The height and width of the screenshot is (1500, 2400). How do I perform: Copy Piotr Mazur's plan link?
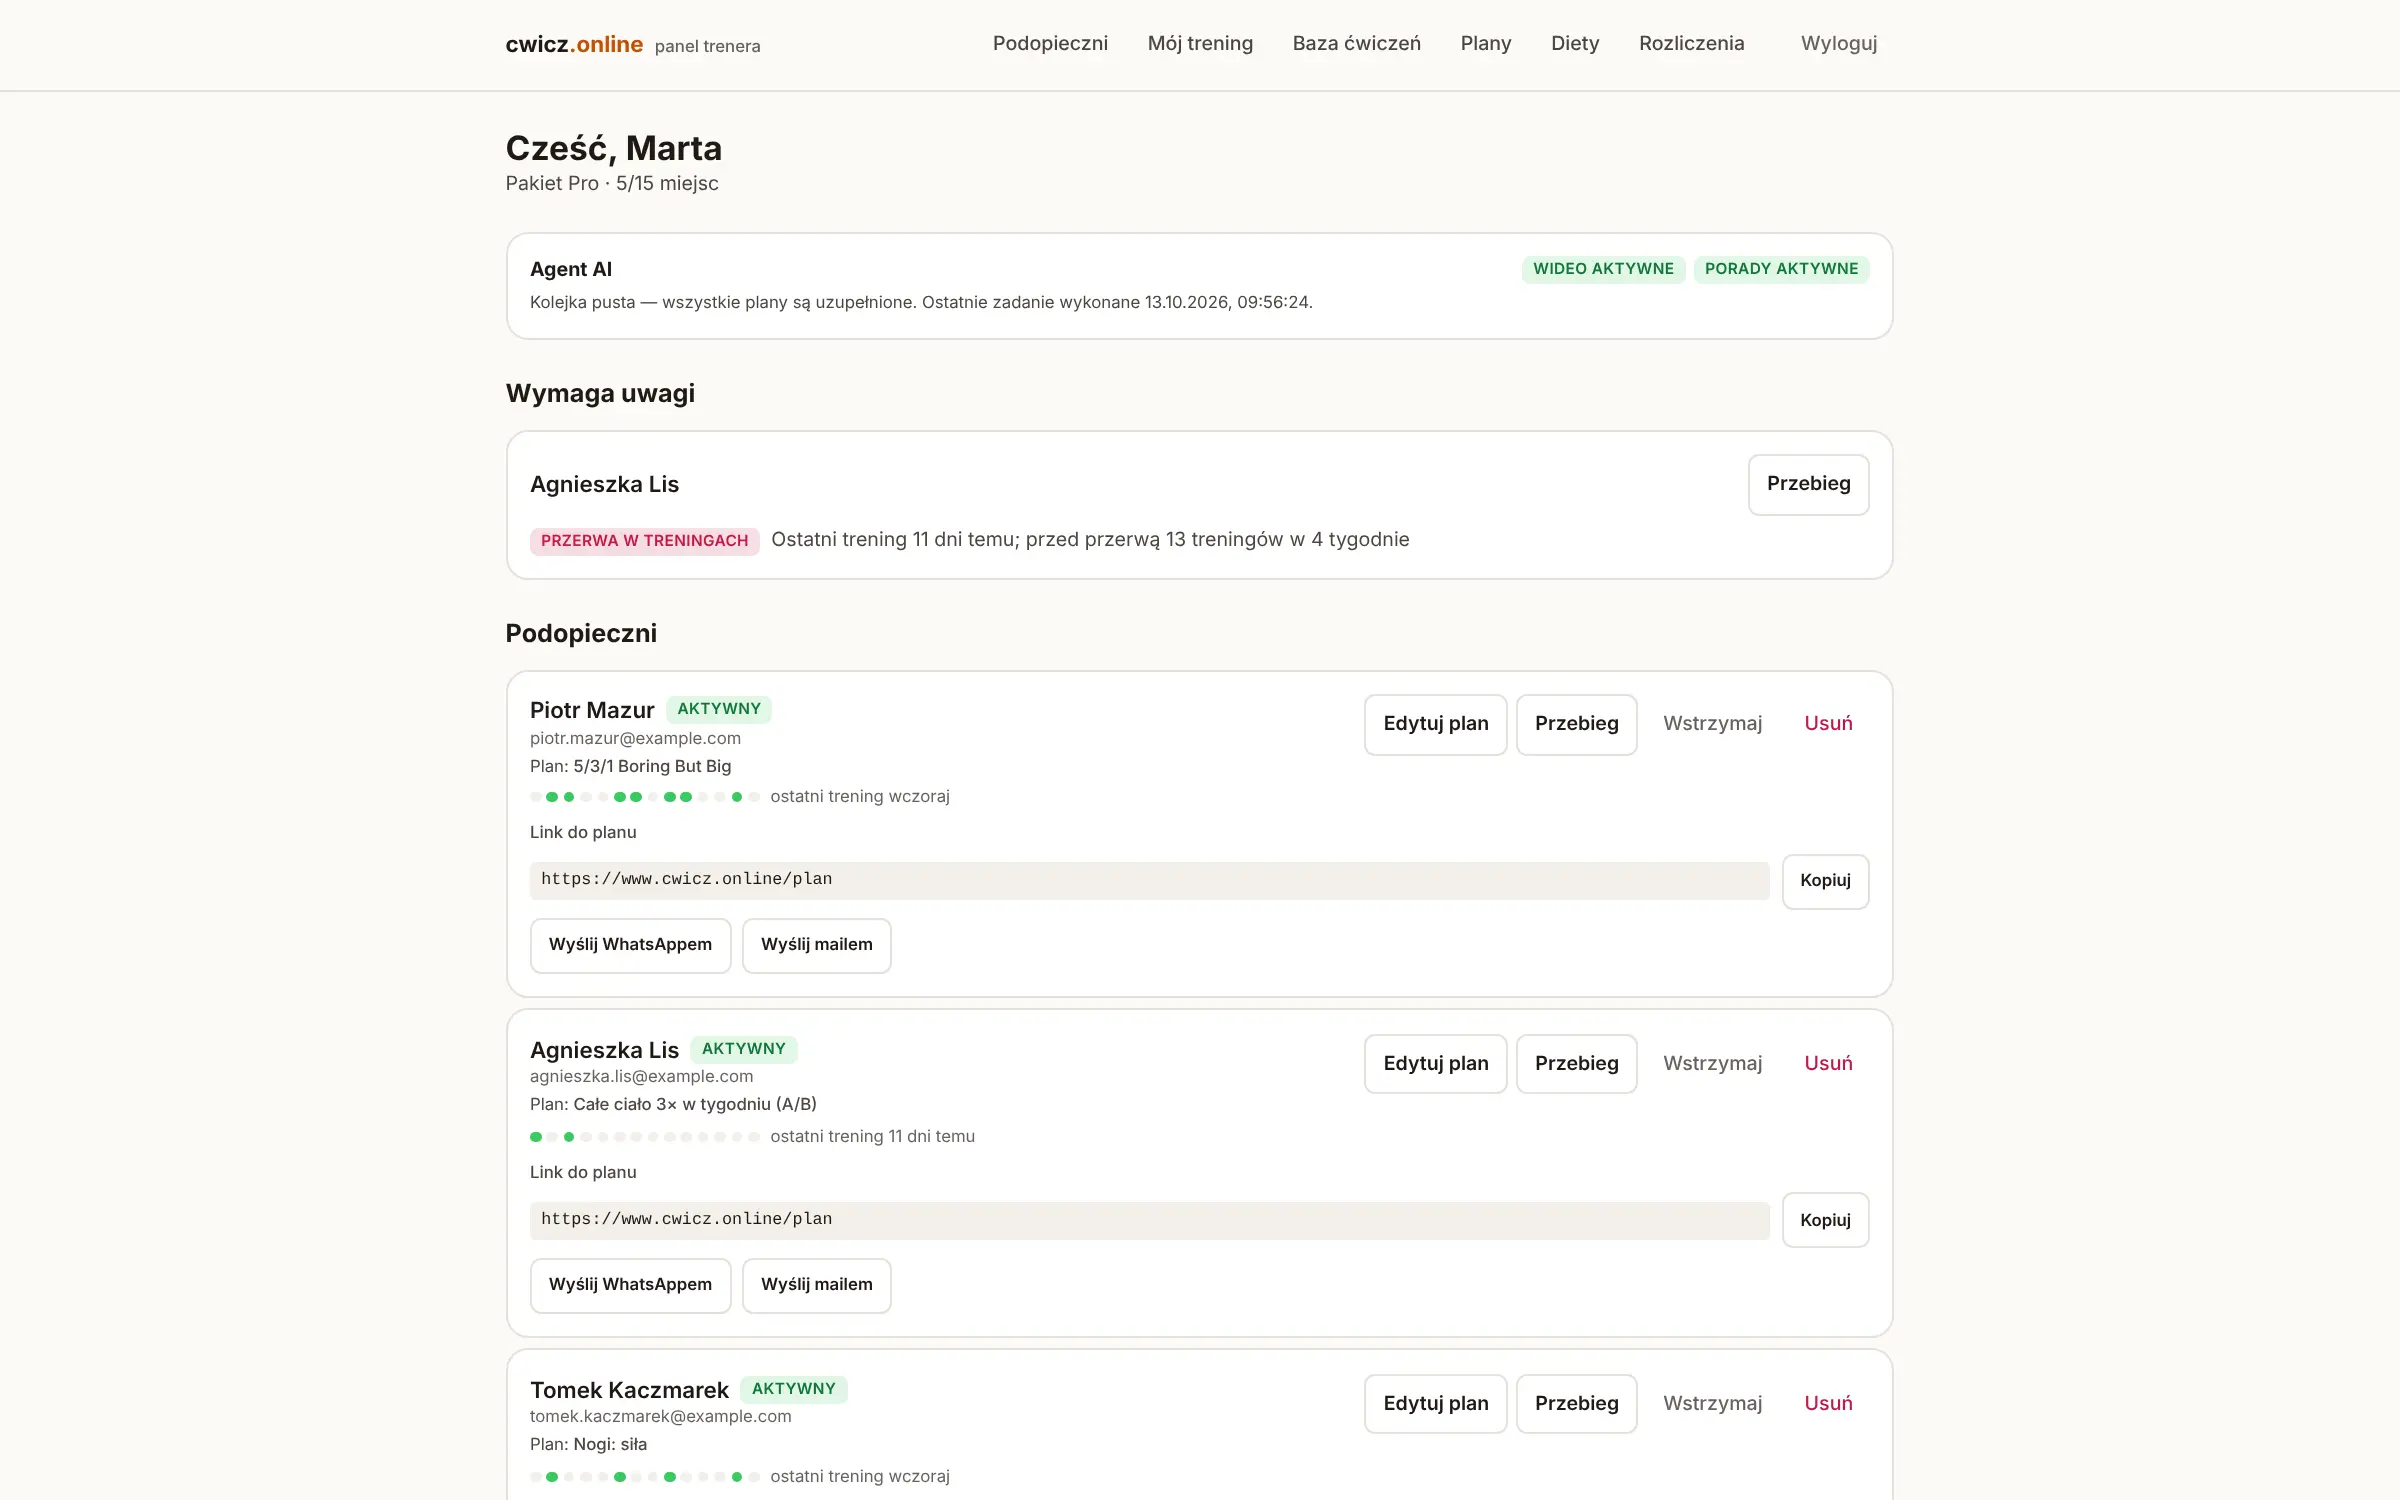tap(1825, 881)
